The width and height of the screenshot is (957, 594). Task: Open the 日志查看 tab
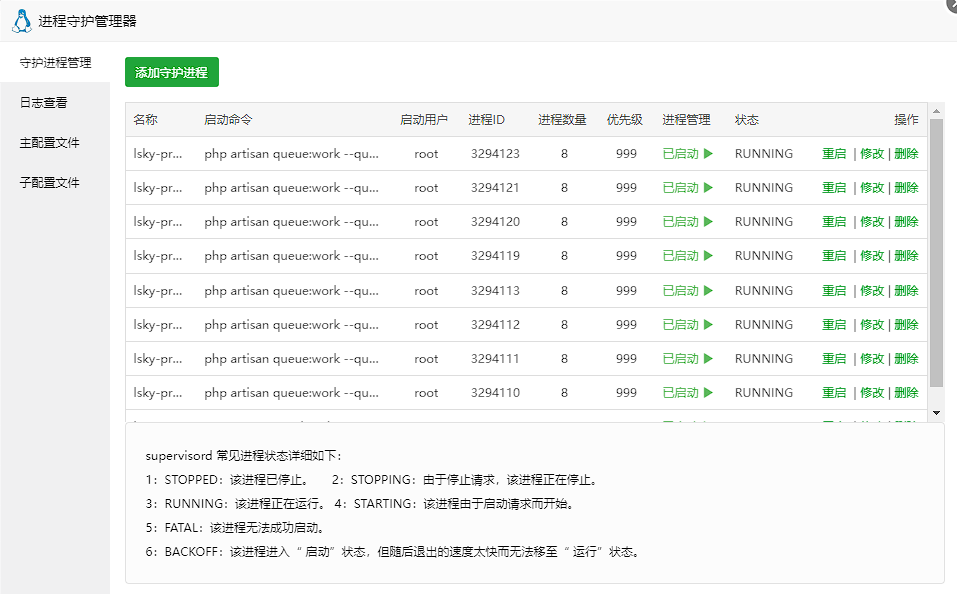(44, 103)
